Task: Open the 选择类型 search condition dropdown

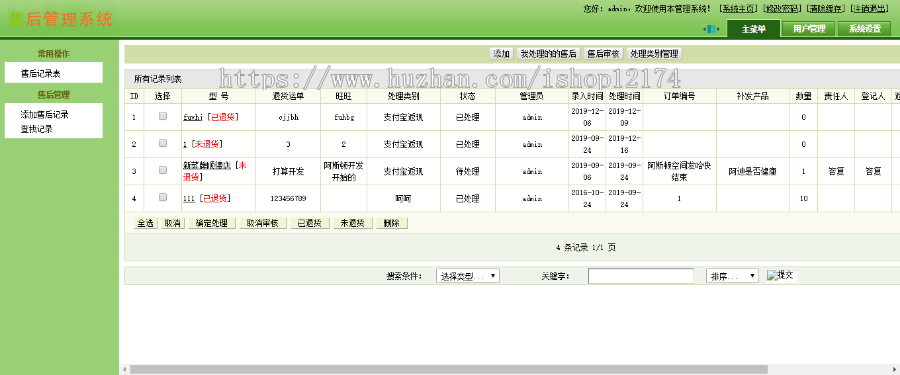Action: (468, 276)
